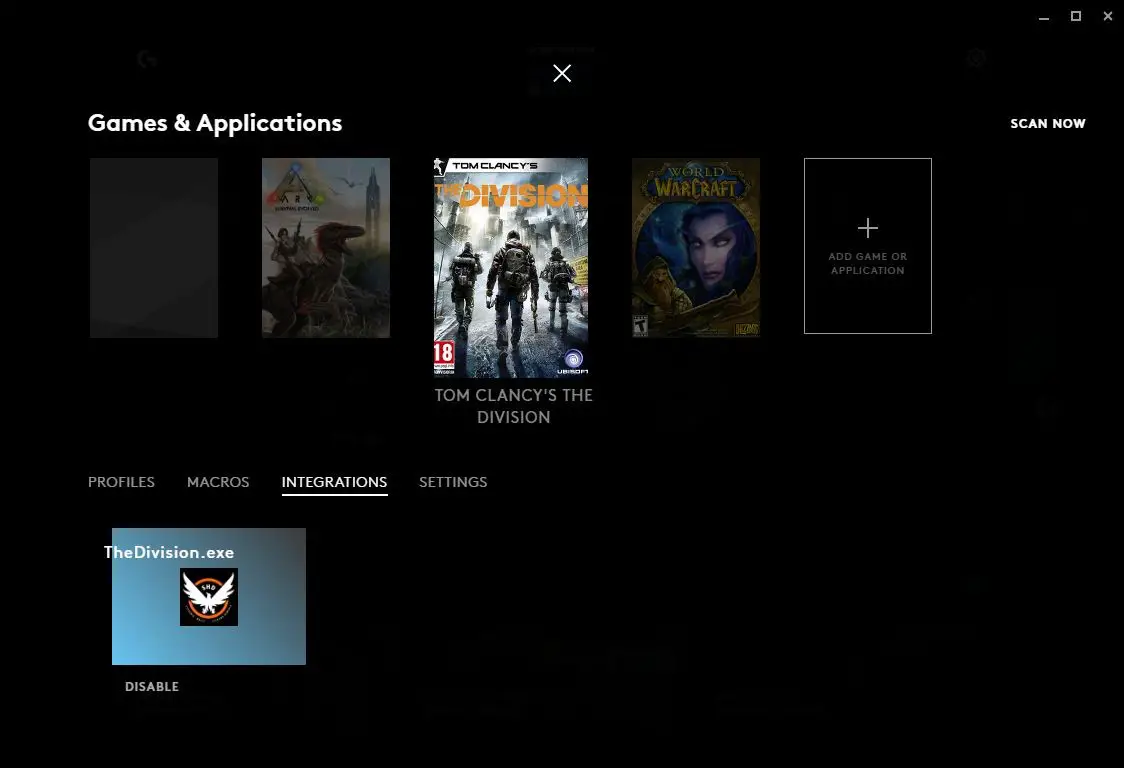Select the ARK Survival Evolved game cover
Viewport: 1124px width, 768px height.
(325, 247)
